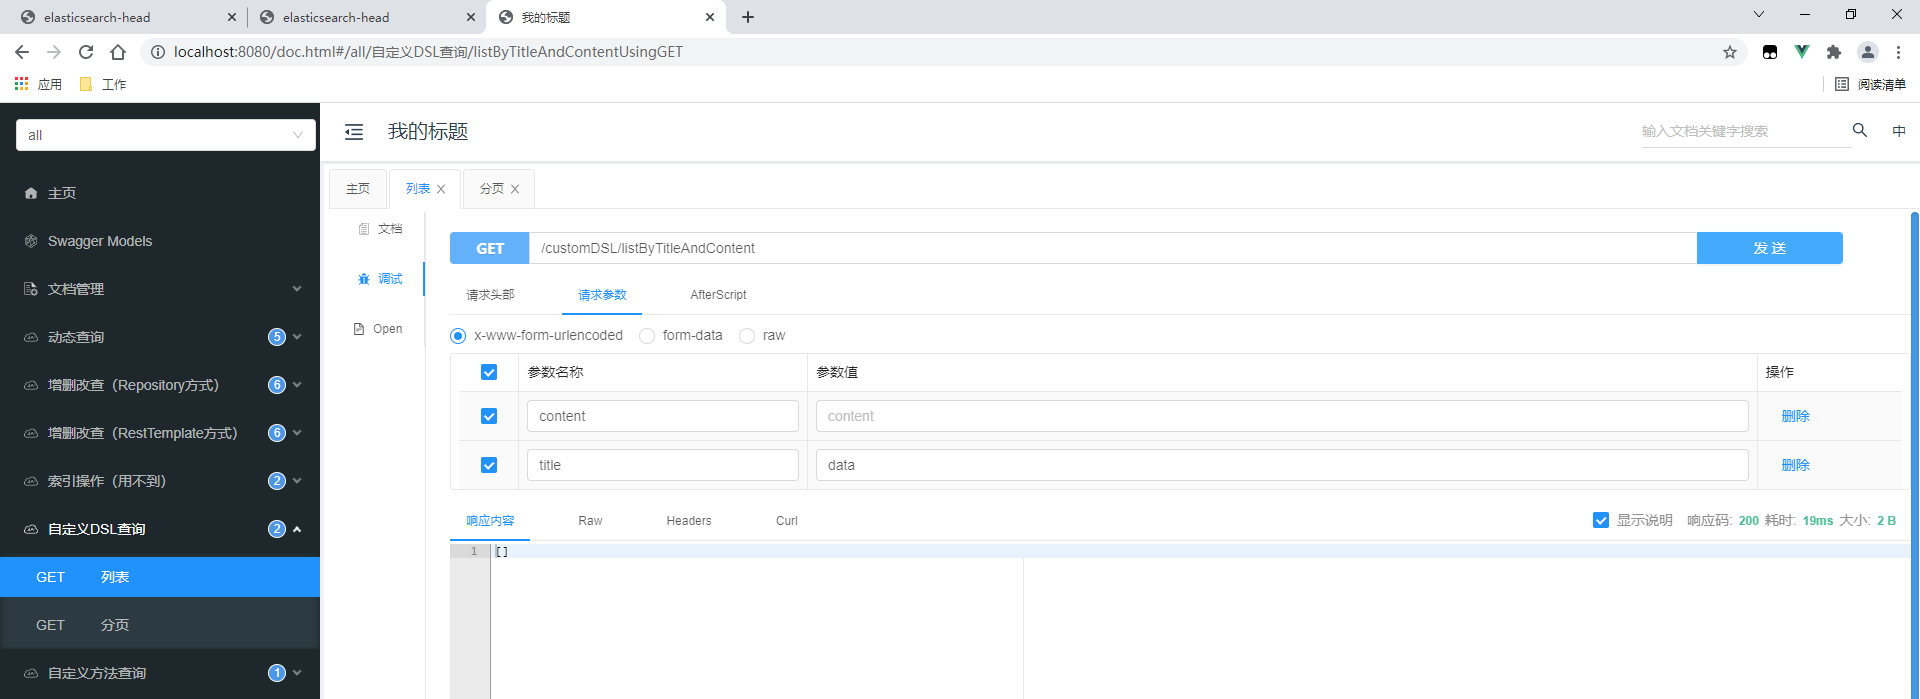
Task: Delete the content parameter row
Action: tap(1796, 416)
